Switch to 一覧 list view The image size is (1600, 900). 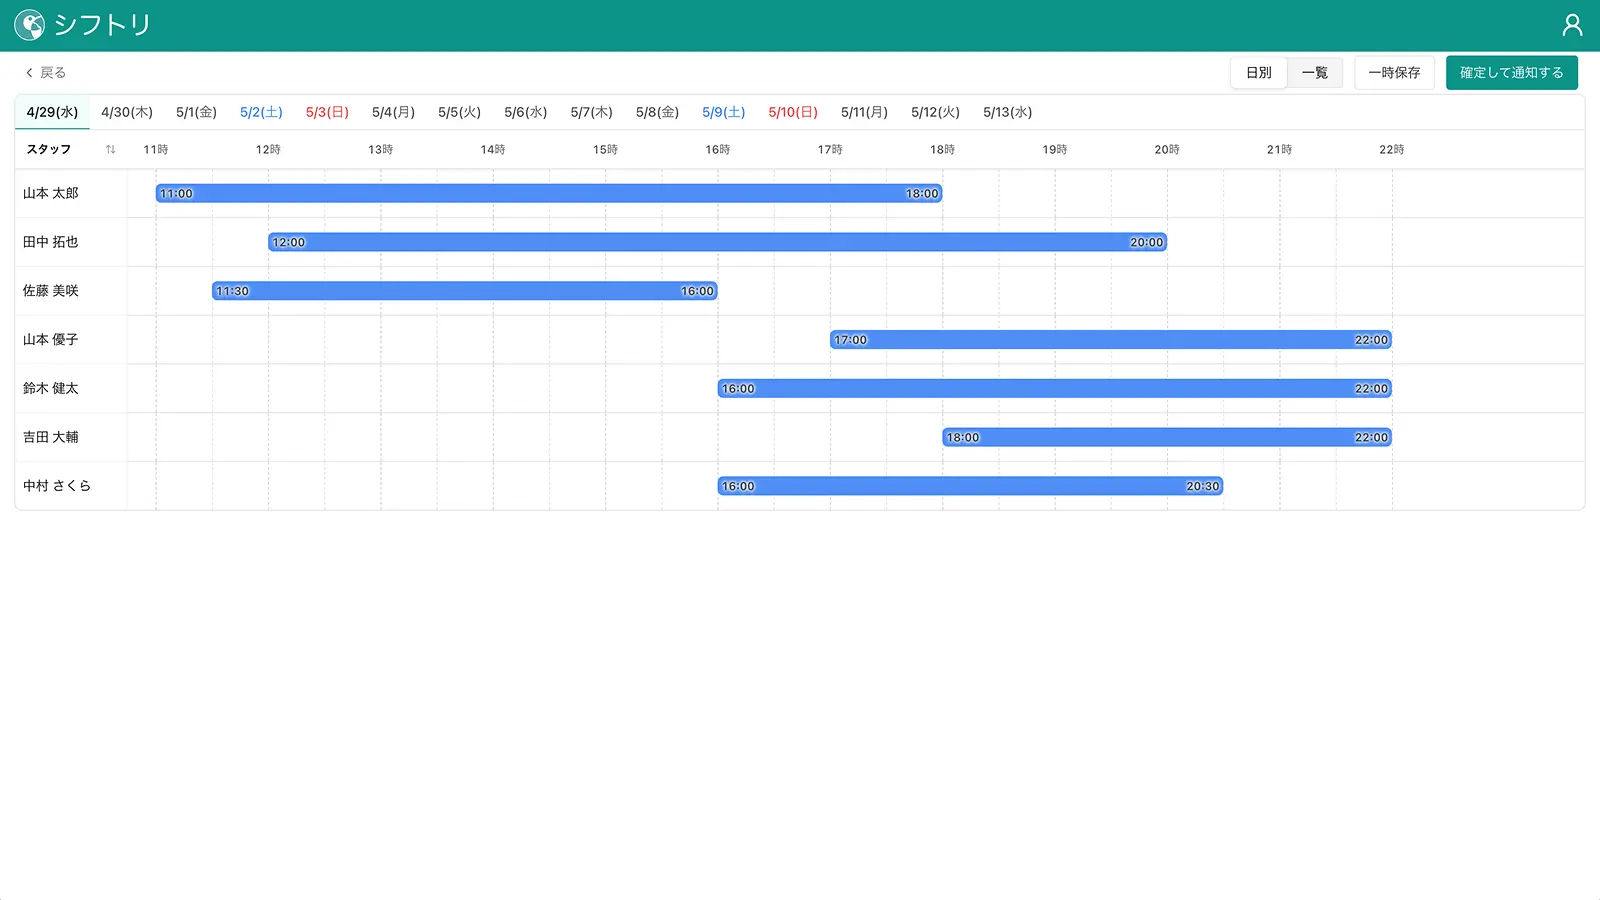click(1314, 73)
